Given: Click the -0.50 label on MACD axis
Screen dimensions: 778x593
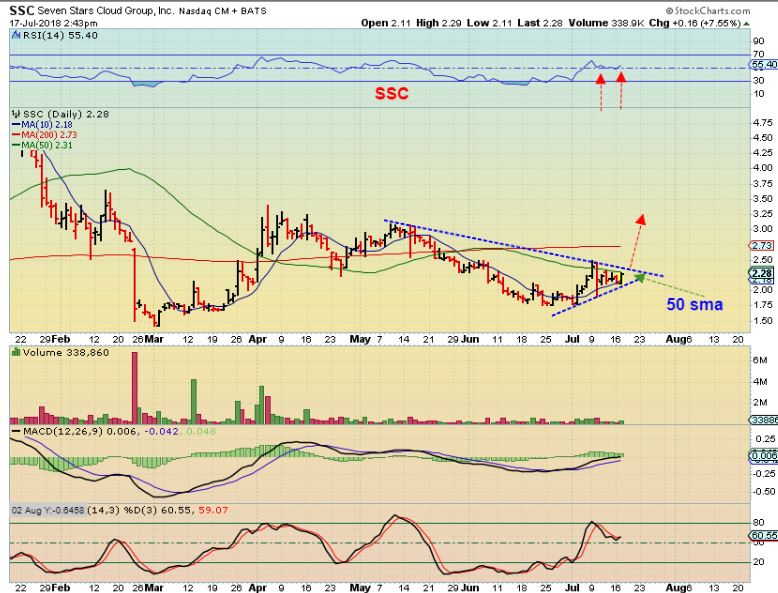Looking at the screenshot, I should point(764,492).
